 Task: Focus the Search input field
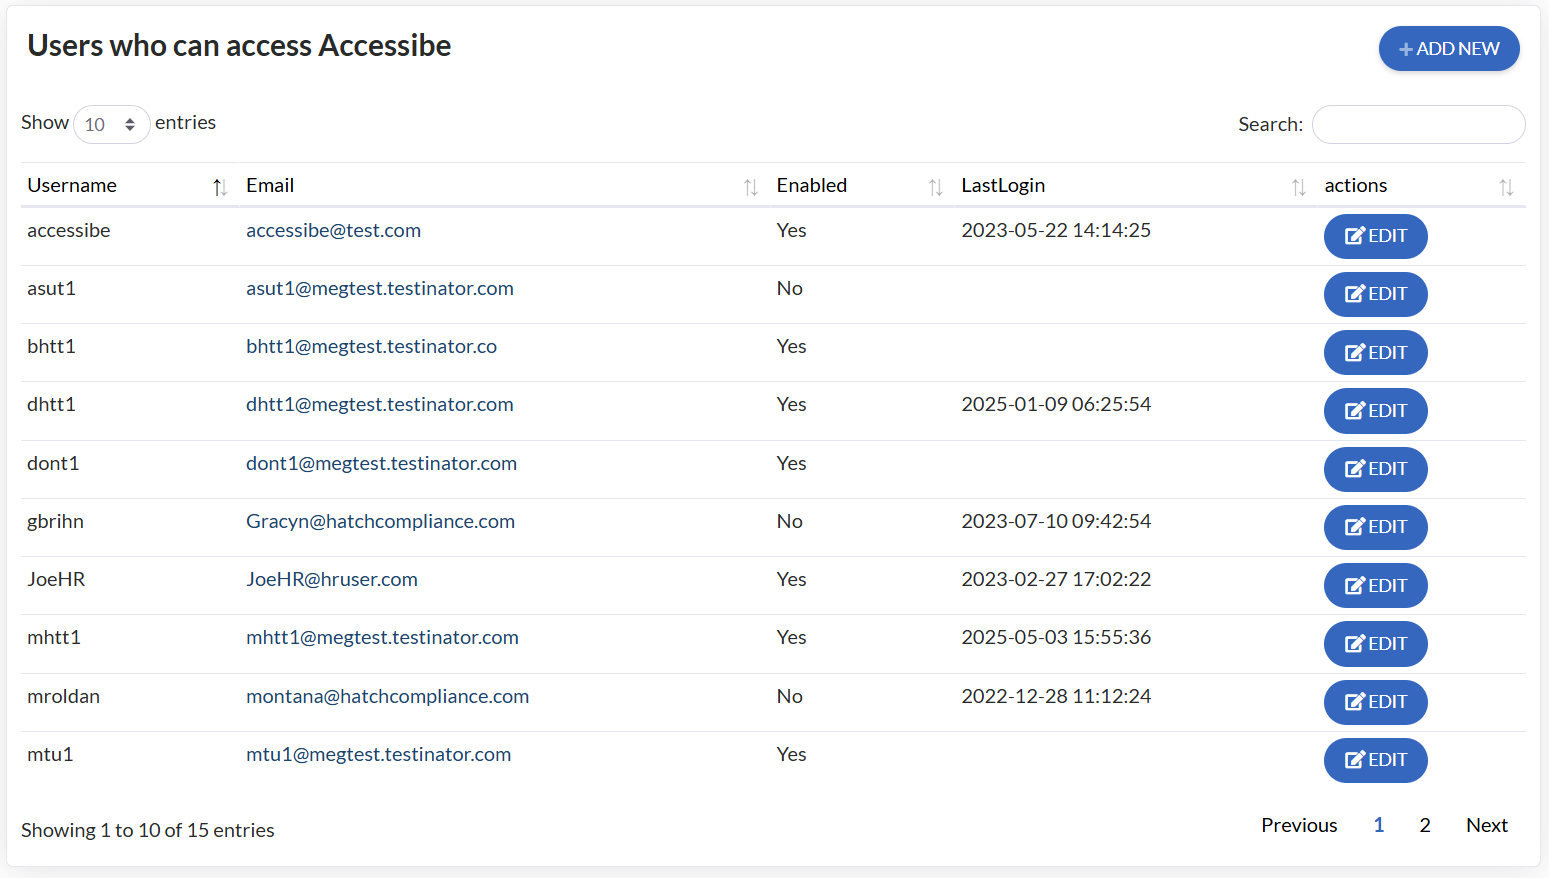1417,125
